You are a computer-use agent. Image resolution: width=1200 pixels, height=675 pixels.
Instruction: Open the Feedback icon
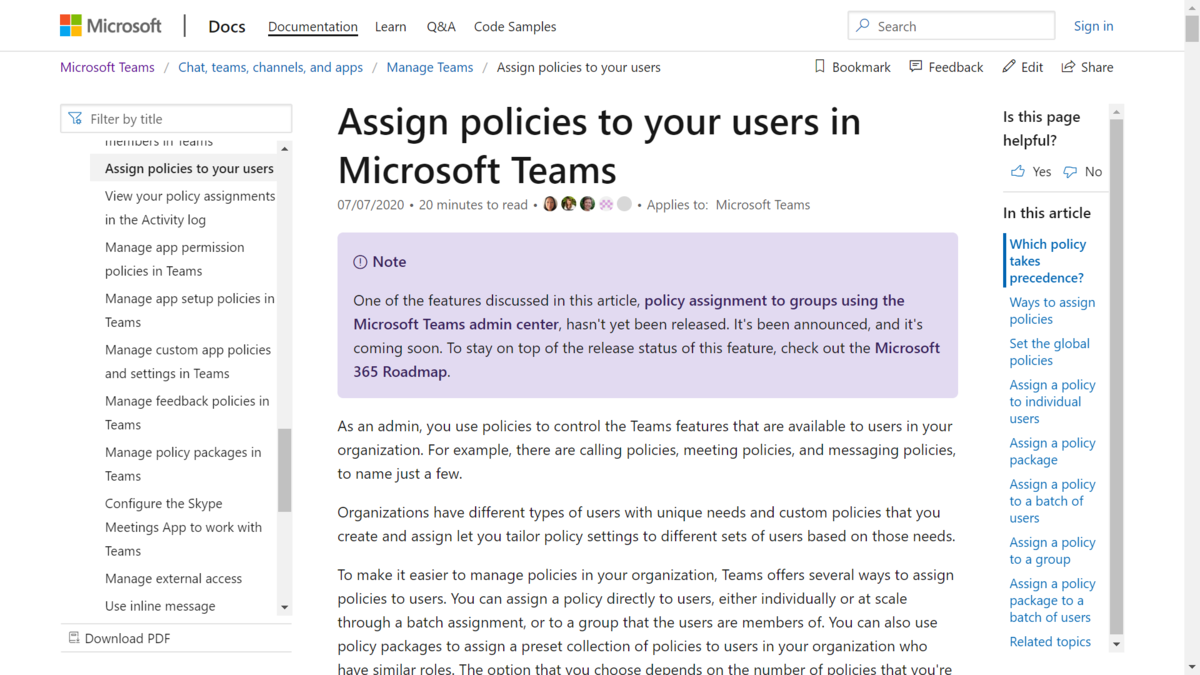coord(916,67)
